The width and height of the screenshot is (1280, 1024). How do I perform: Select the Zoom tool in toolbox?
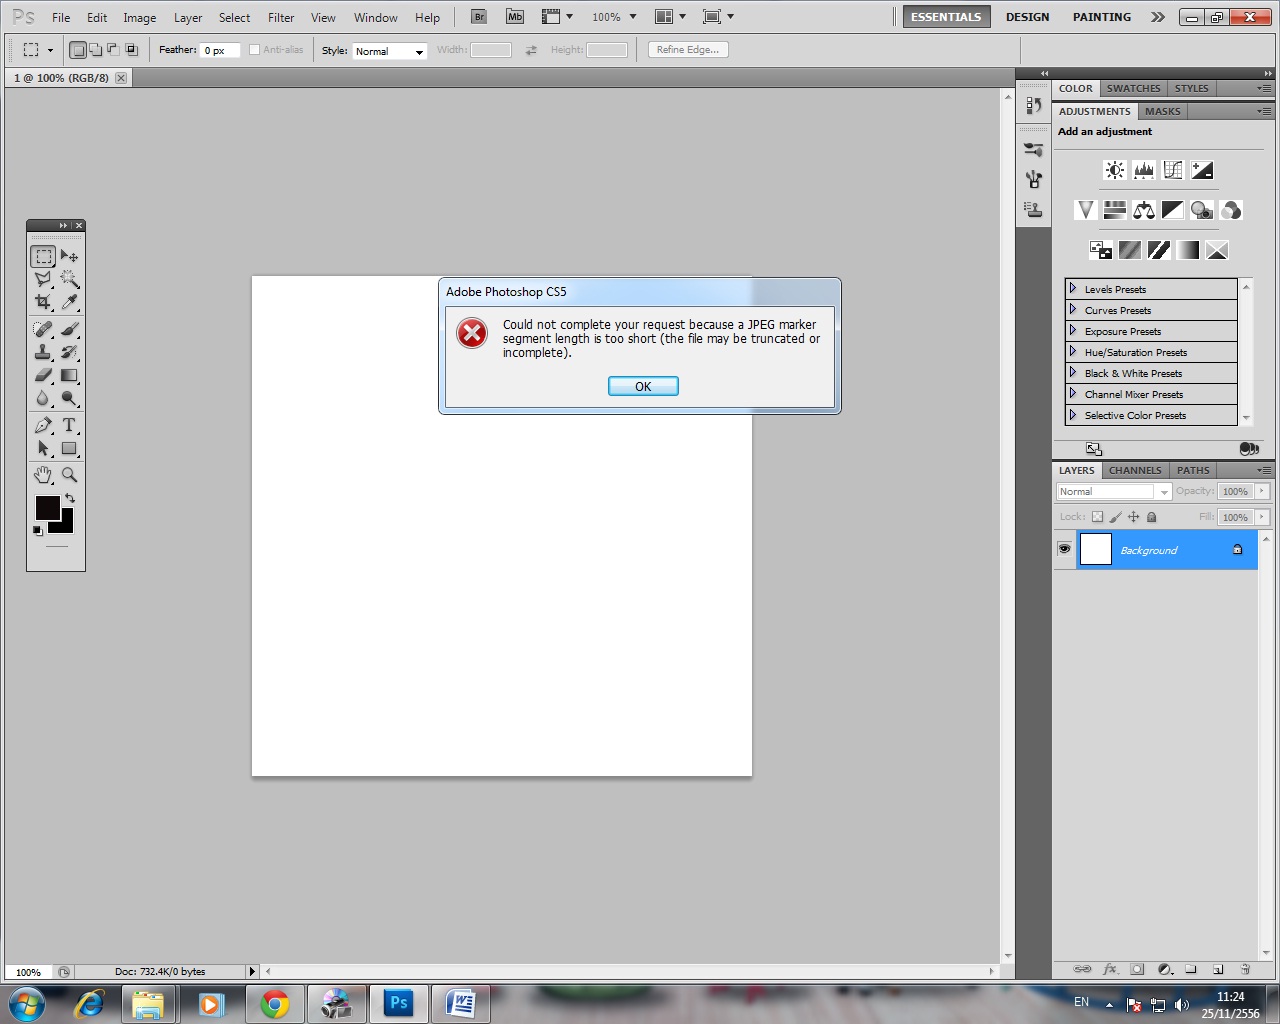tap(69, 475)
